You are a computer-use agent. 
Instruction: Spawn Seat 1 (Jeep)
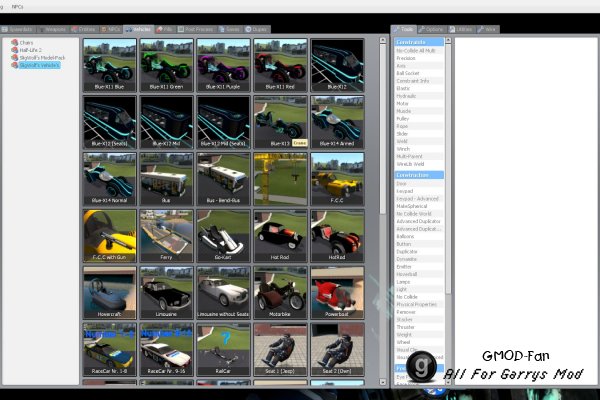pos(280,349)
